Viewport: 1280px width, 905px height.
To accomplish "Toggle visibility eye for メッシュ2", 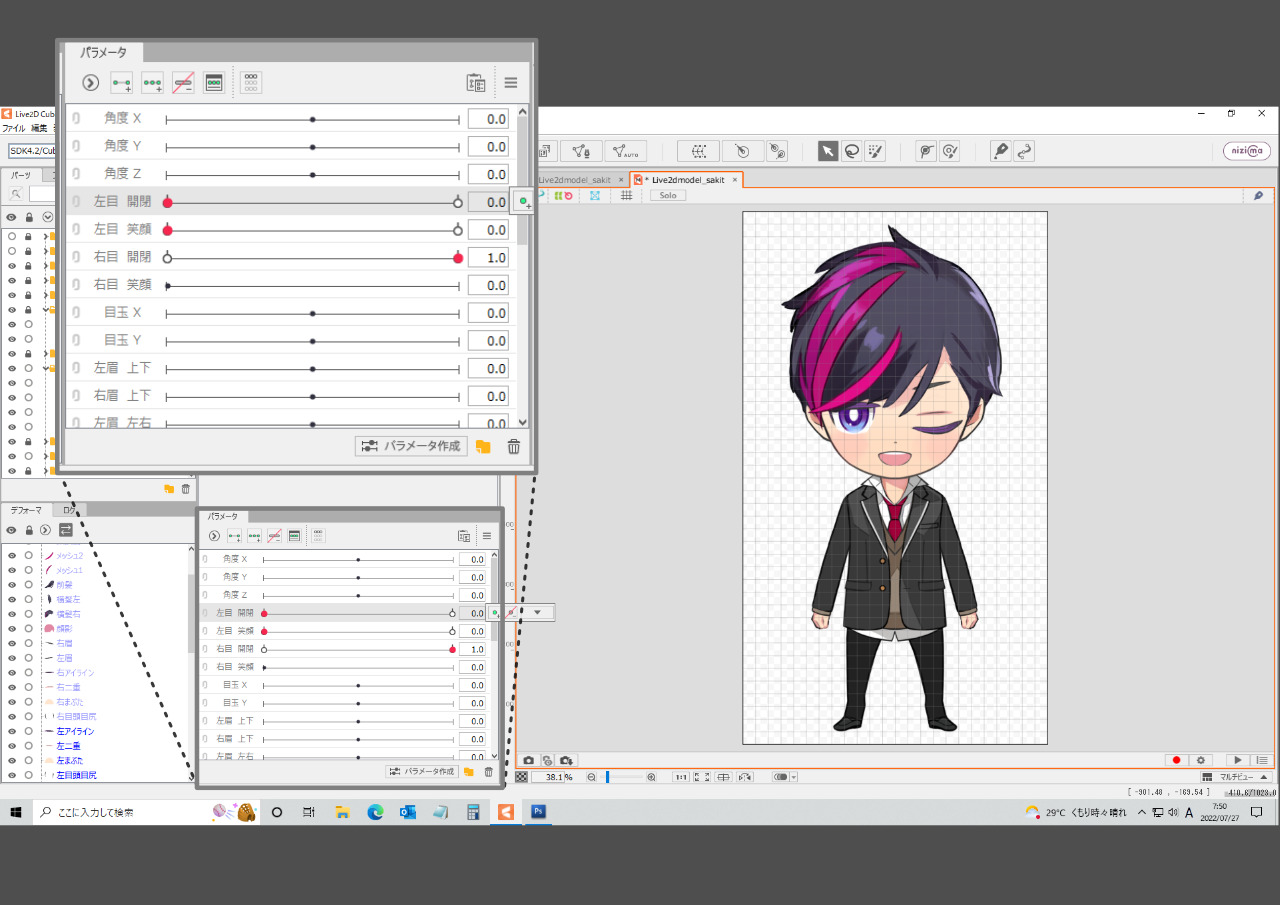I will (x=12, y=555).
